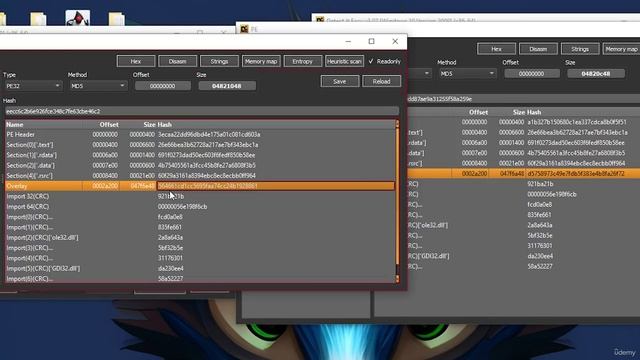Open Memory map in the background window
This screenshot has width=640, height=360.
point(621,49)
